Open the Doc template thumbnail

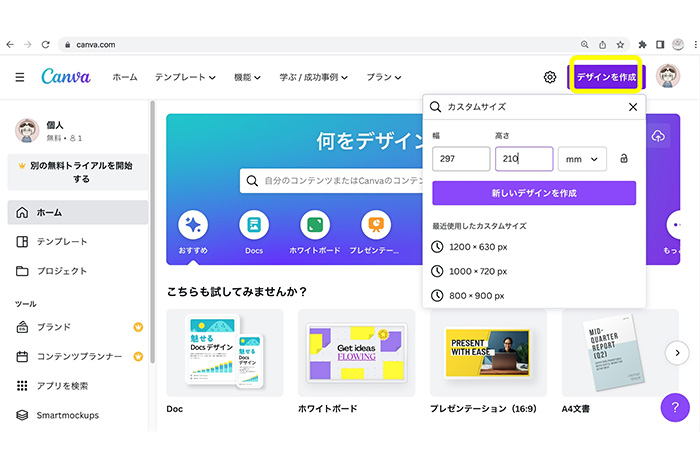(225, 353)
